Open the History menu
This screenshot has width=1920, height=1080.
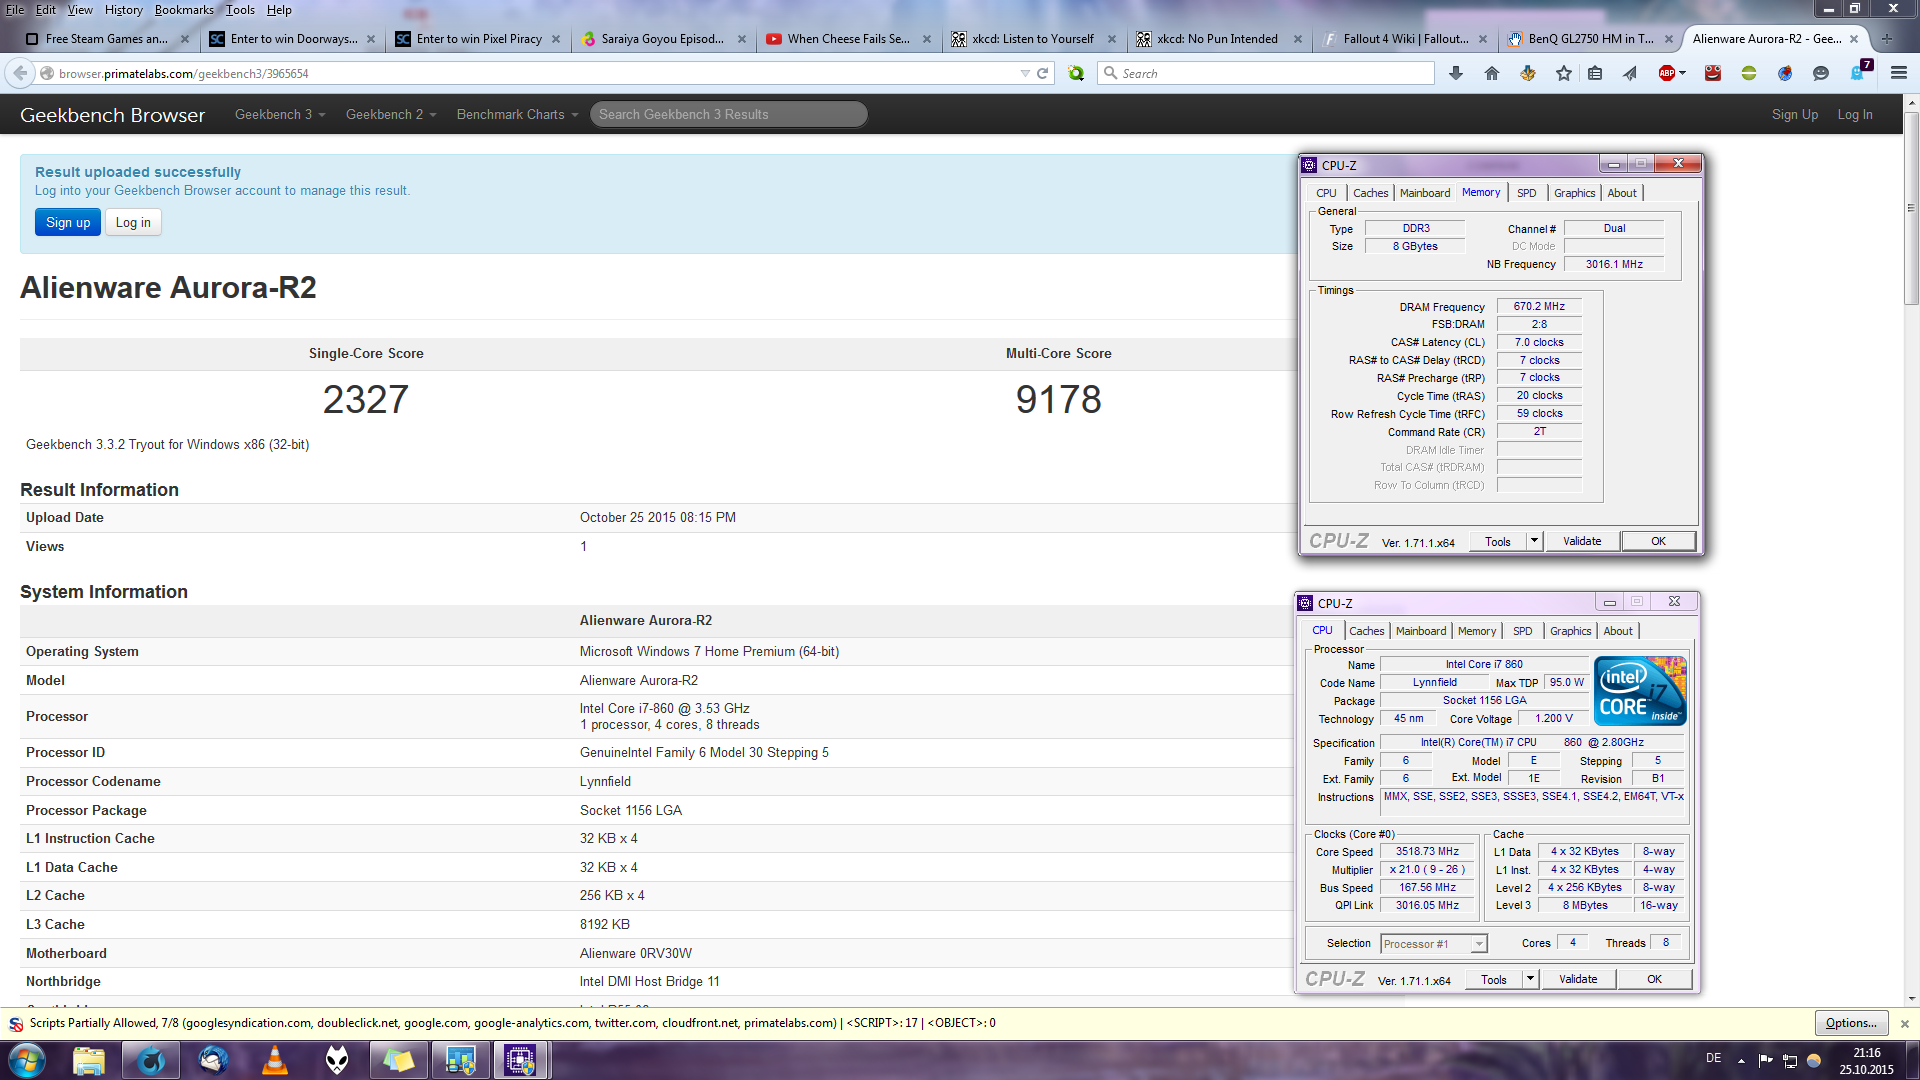(123, 10)
